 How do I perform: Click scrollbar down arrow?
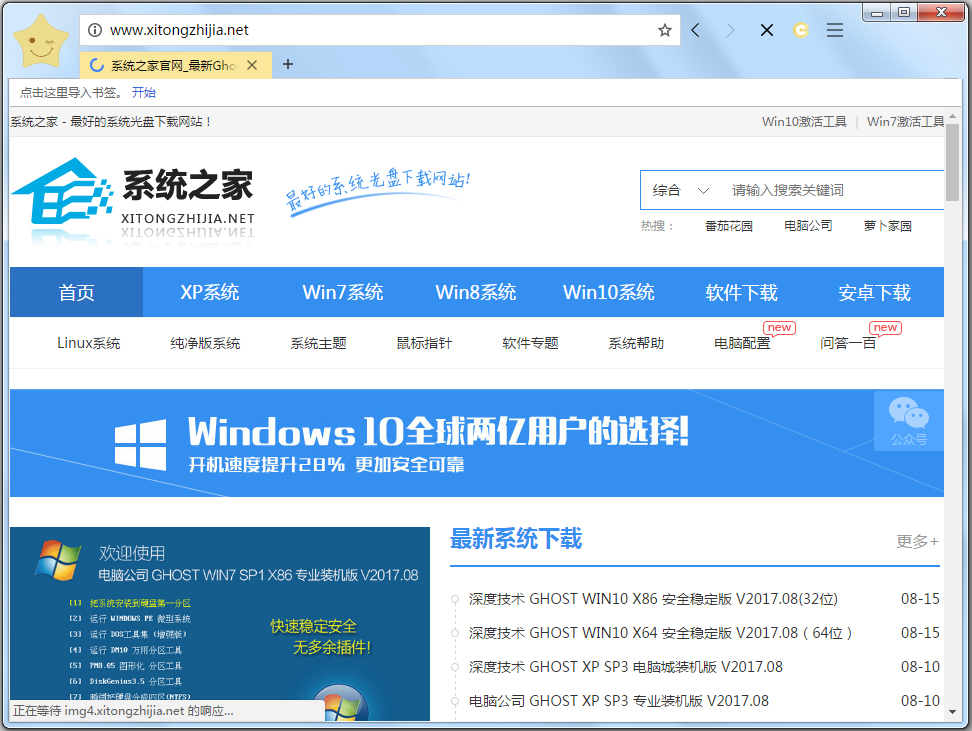click(x=952, y=712)
